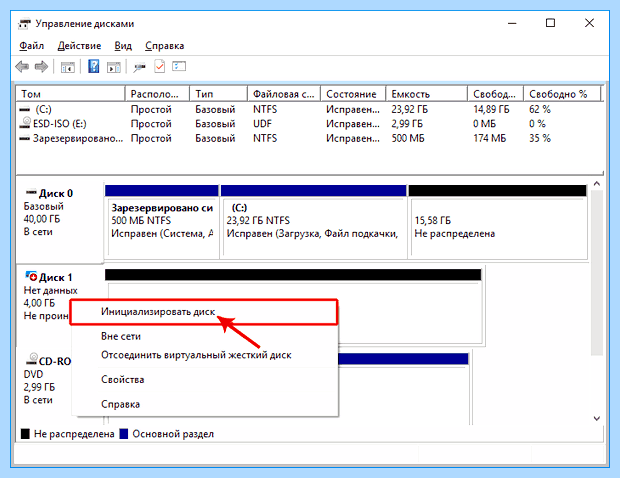Click the blue Основной раздел legend swatch
The image size is (620, 478).
[x=124, y=434]
